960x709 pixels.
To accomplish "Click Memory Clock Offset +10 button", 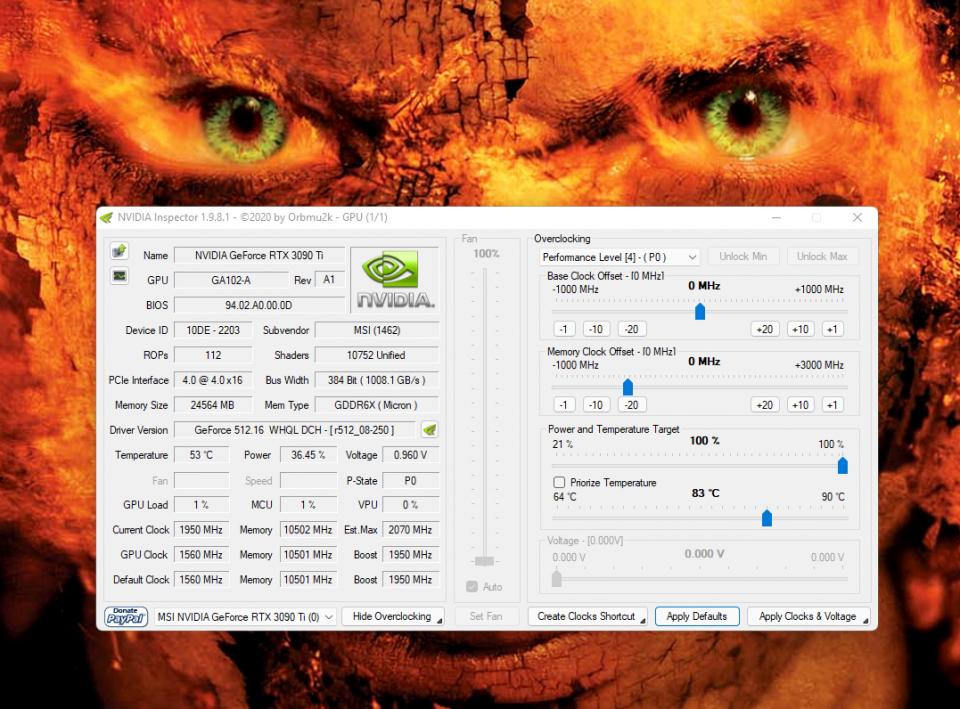I will pyautogui.click(x=800, y=405).
